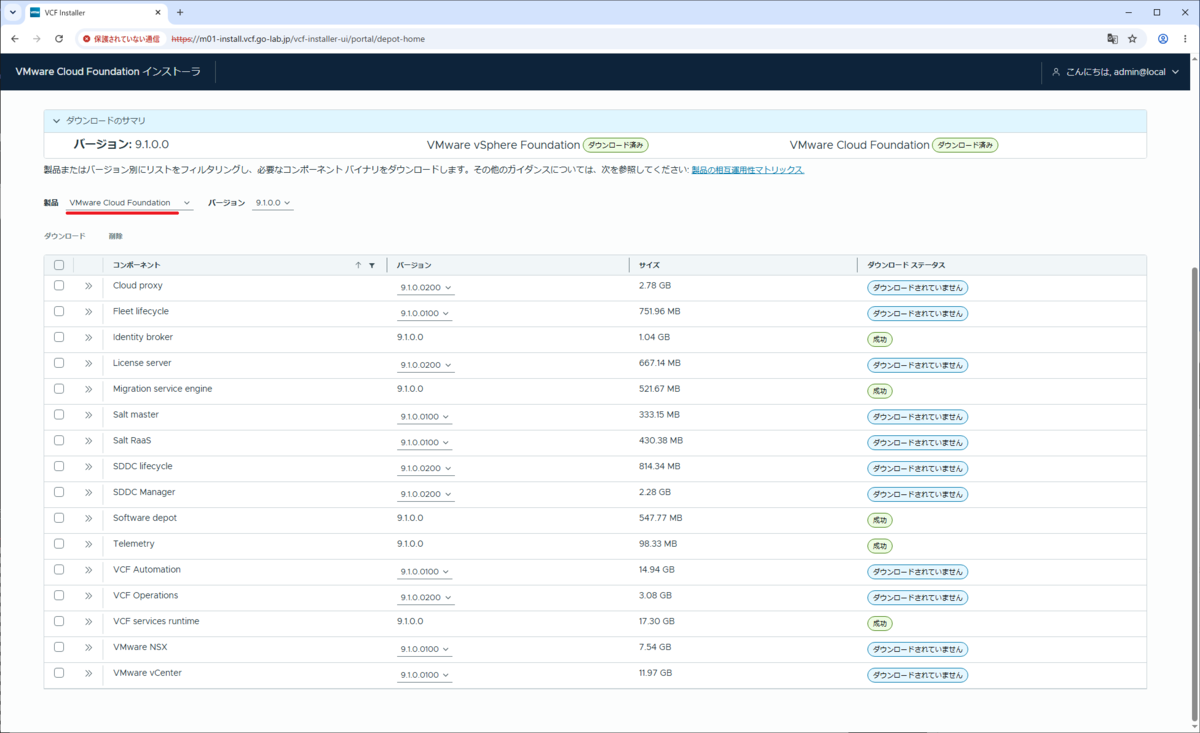The height and width of the screenshot is (733, 1200).
Task: Expand details for Telemetry row
Action: 88,544
